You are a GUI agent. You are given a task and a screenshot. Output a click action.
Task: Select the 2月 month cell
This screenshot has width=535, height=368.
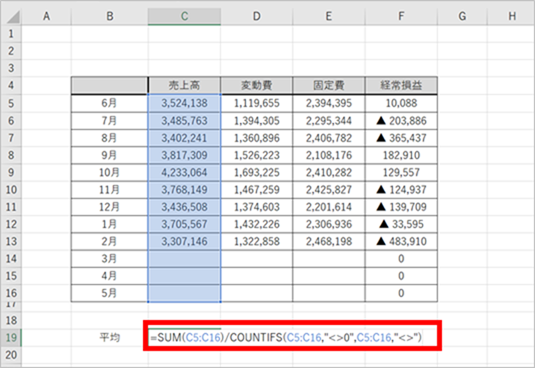[110, 241]
